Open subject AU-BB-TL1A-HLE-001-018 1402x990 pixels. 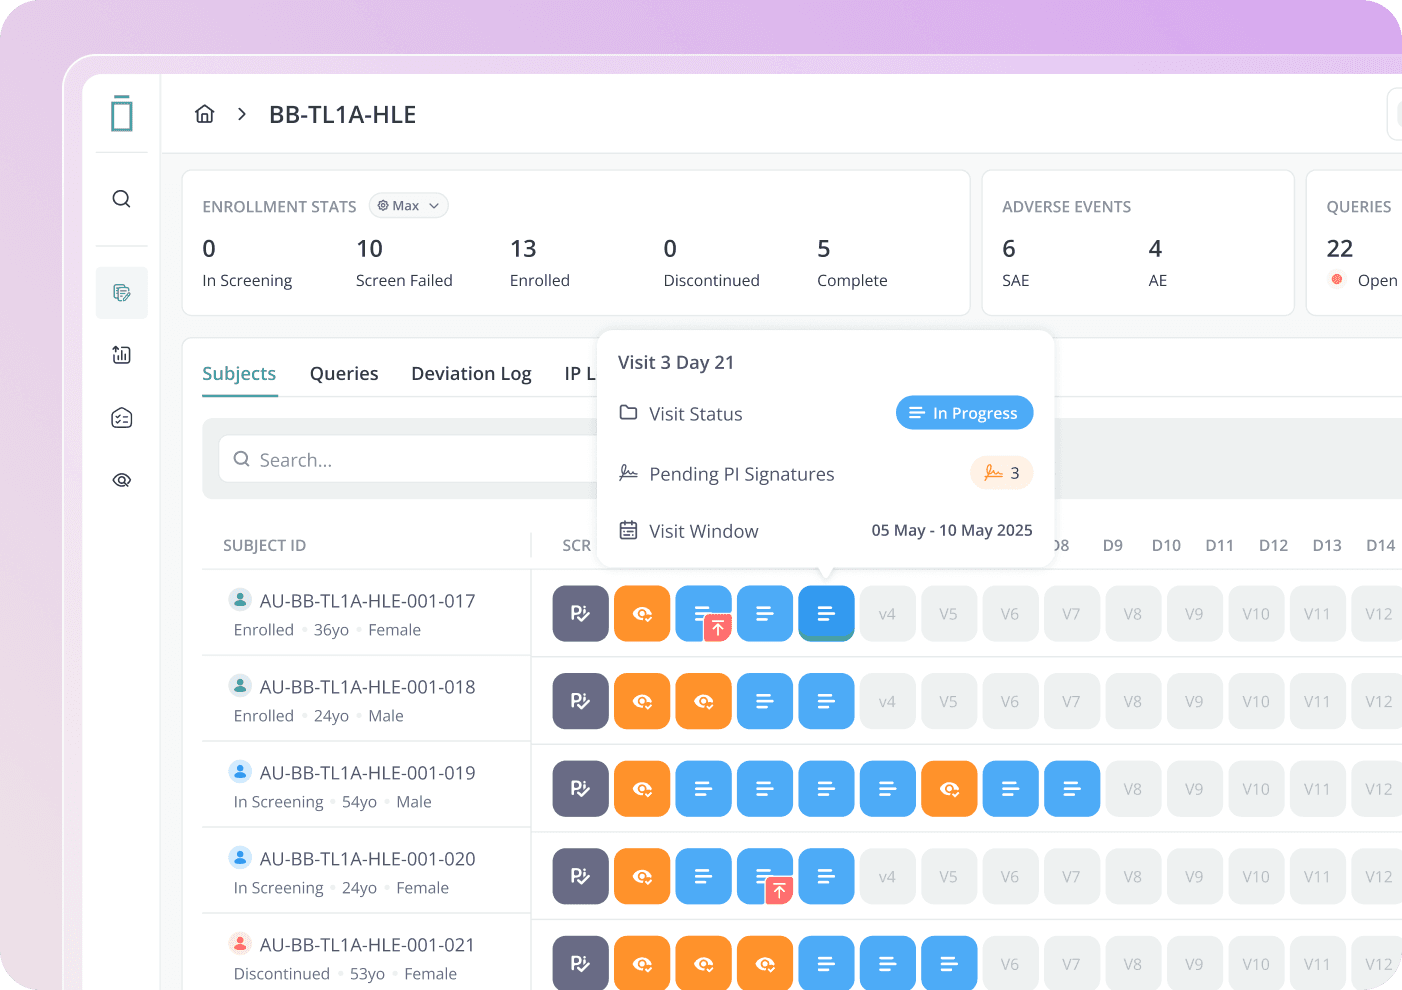[367, 687]
